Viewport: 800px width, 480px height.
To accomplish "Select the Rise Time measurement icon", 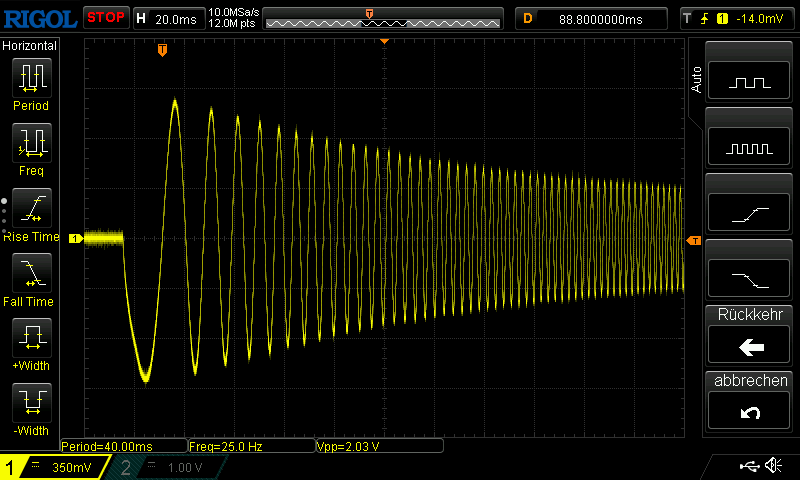I will point(31,208).
